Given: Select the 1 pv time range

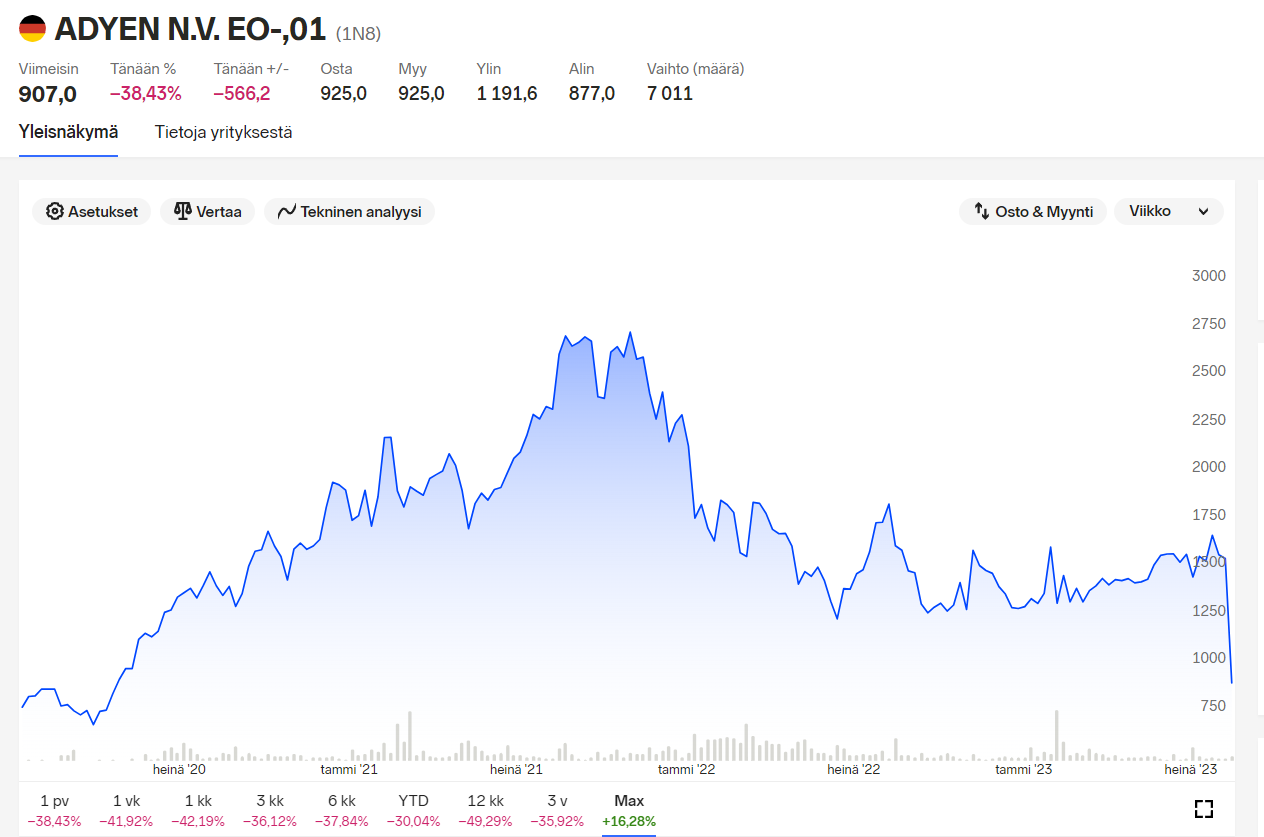Looking at the screenshot, I should pyautogui.click(x=54, y=810).
